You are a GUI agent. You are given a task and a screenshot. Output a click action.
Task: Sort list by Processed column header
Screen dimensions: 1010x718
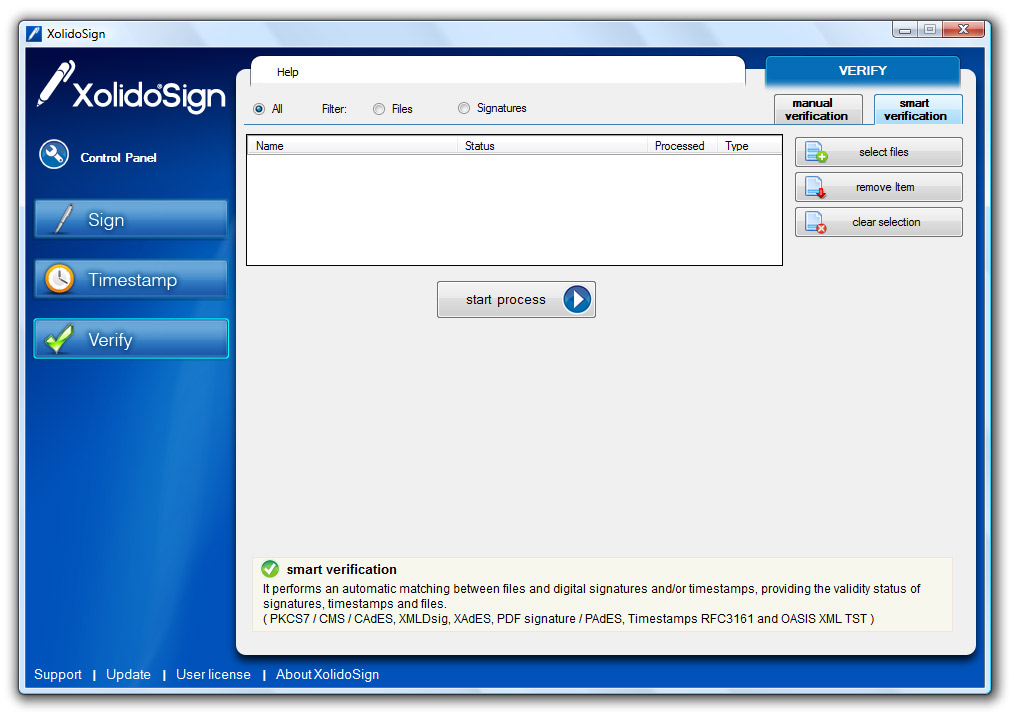pyautogui.click(x=682, y=146)
